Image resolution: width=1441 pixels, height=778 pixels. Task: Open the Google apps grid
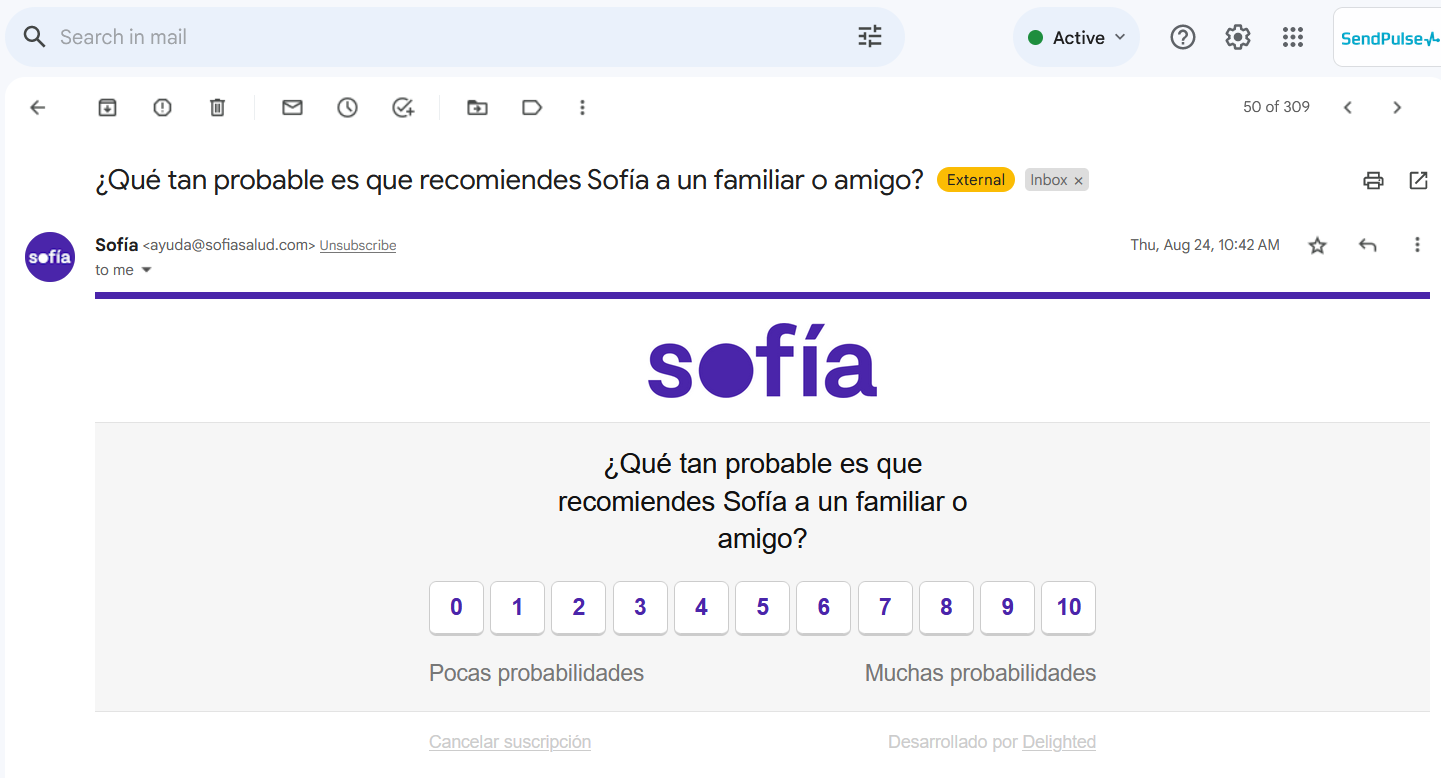coord(1293,37)
